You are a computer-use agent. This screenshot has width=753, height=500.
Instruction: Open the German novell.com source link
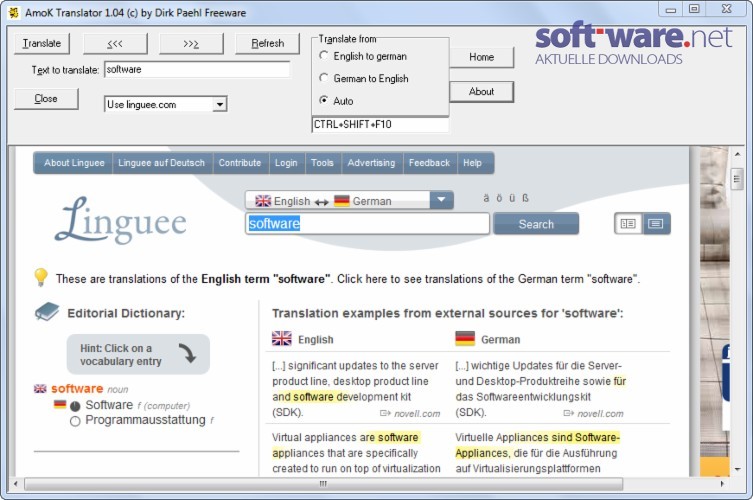(x=600, y=414)
